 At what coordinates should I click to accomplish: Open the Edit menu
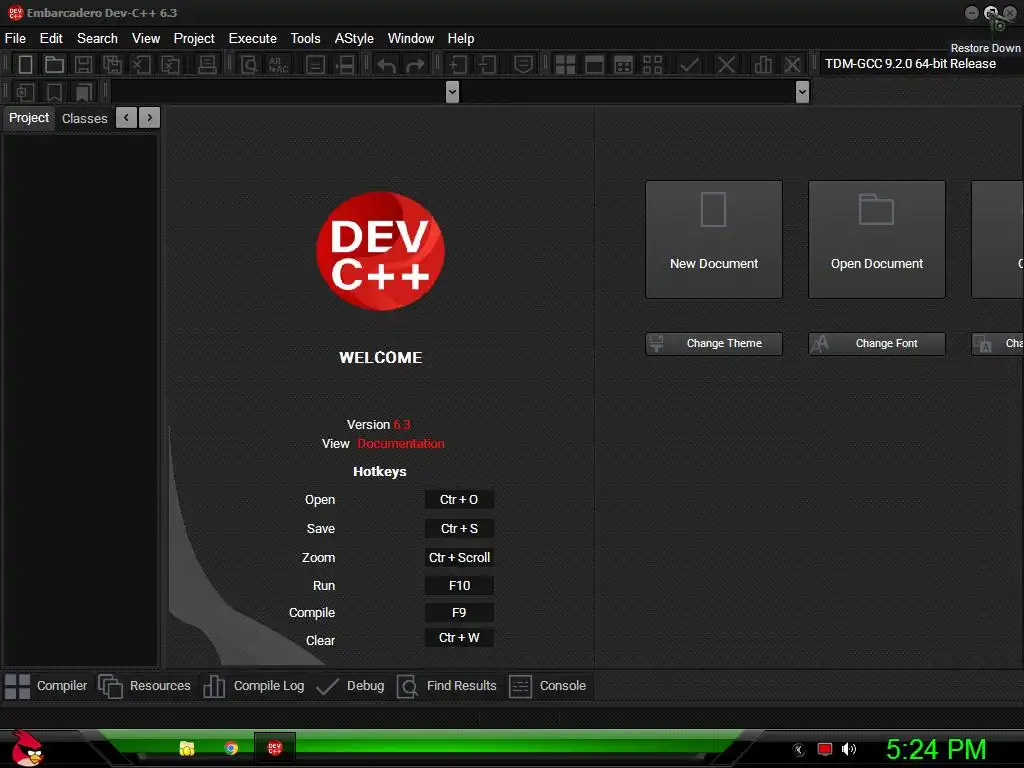pos(51,39)
